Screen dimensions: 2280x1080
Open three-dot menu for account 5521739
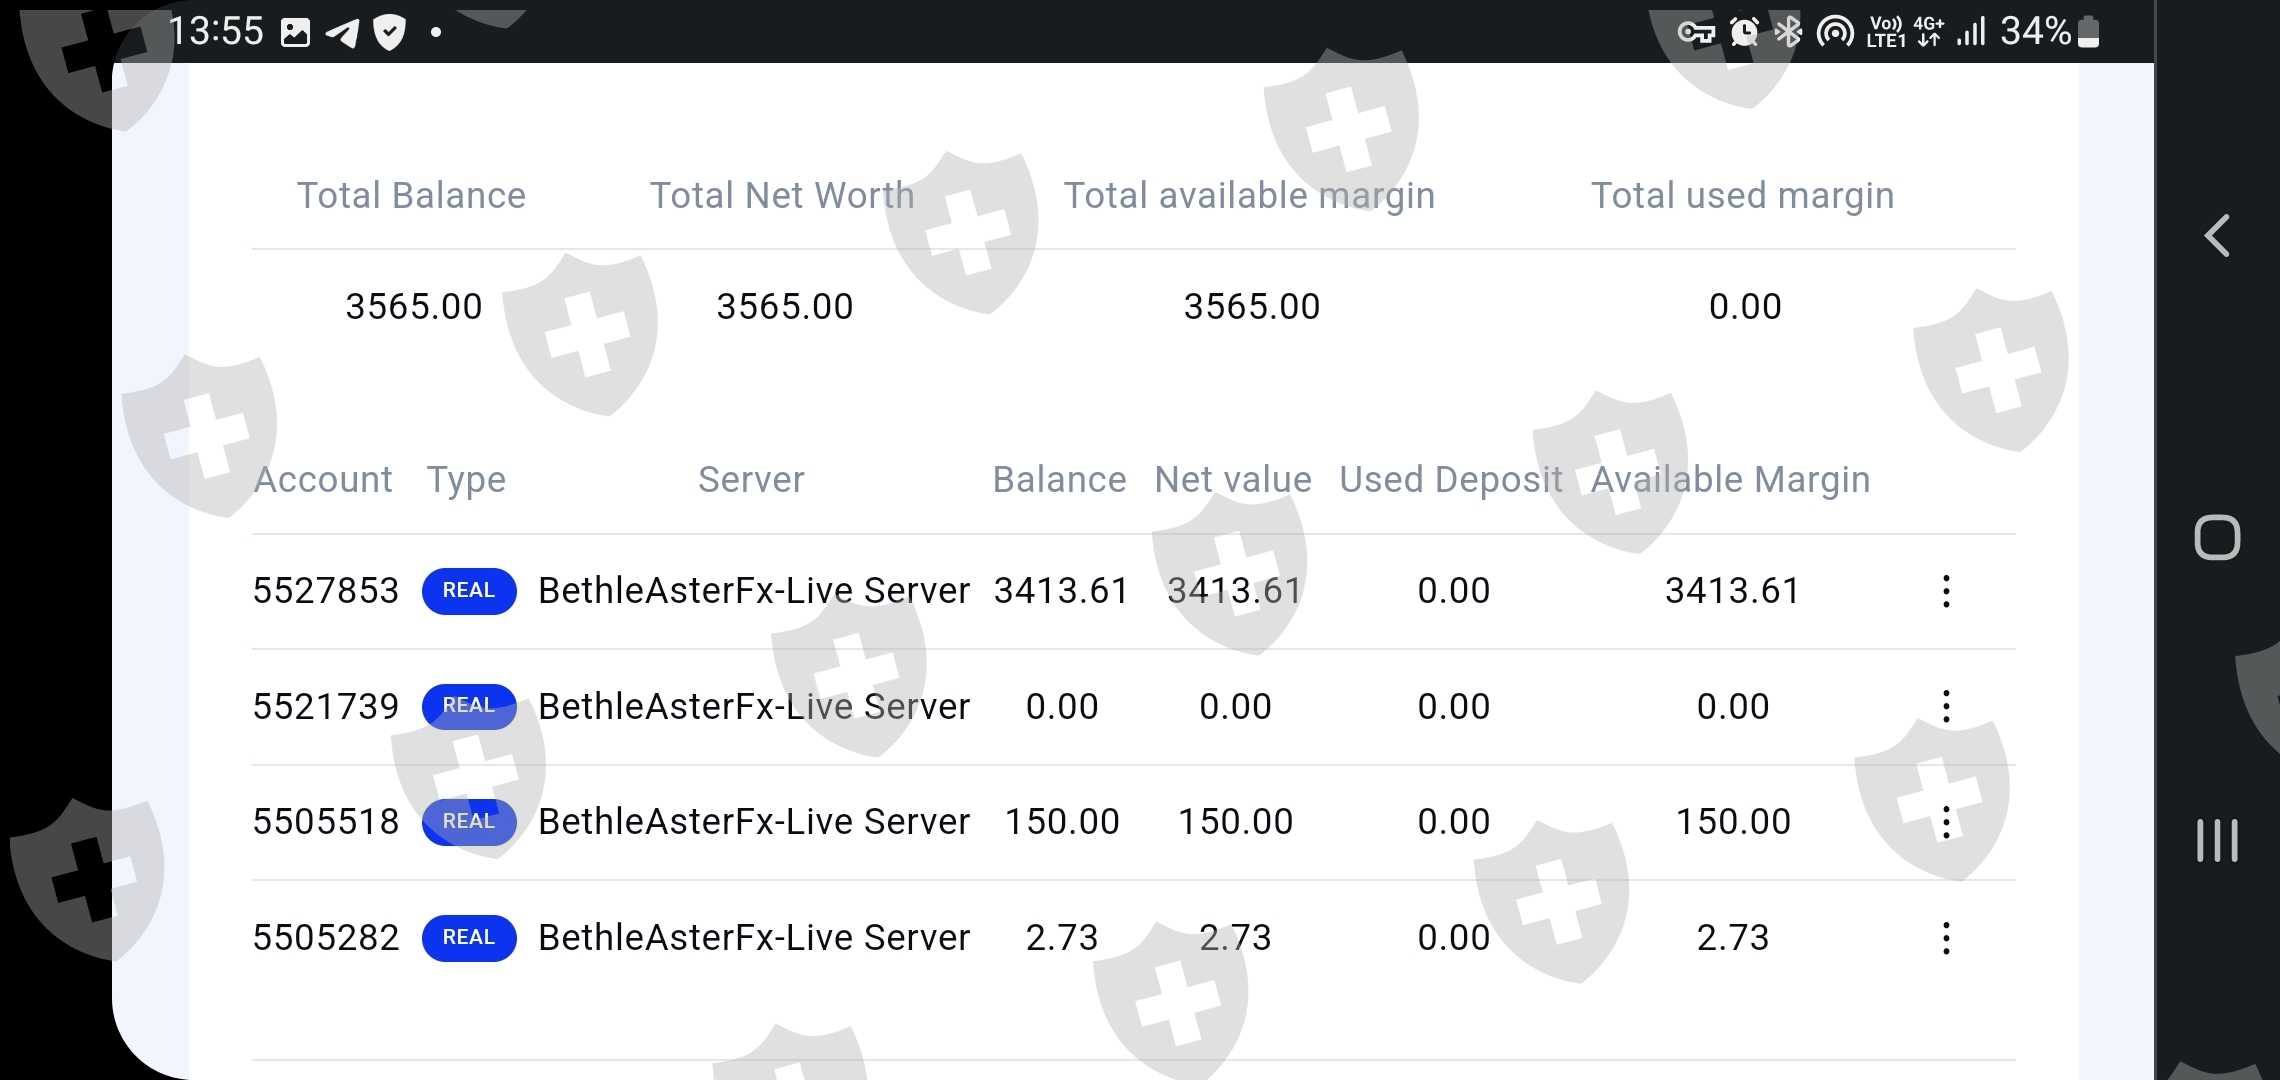1946,707
